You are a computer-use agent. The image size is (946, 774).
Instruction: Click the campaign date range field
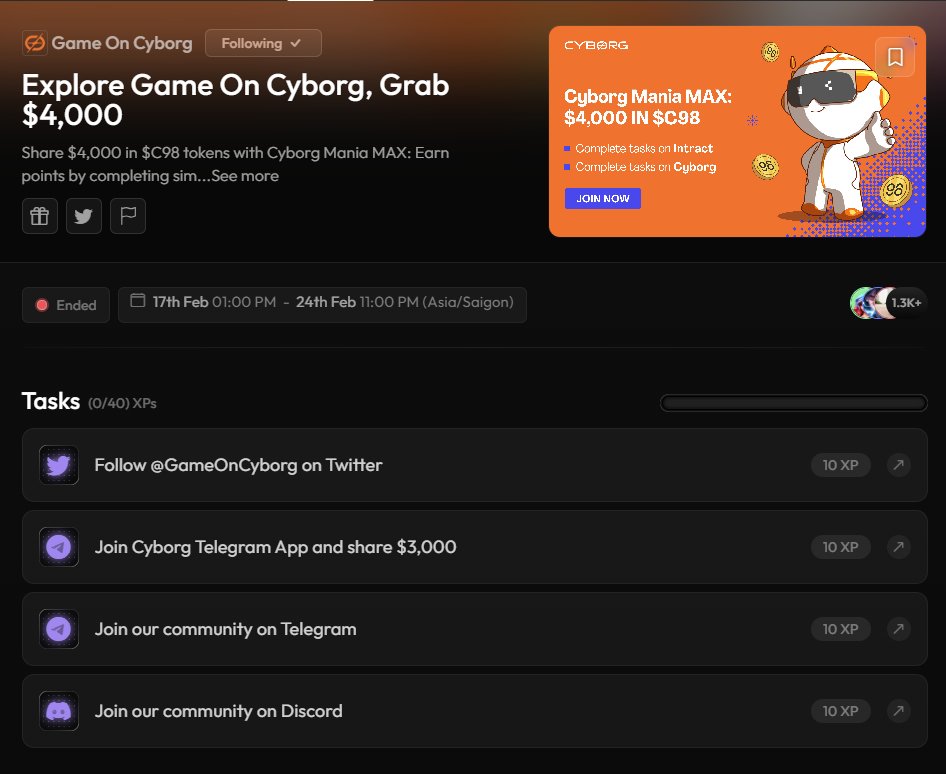(x=322, y=305)
